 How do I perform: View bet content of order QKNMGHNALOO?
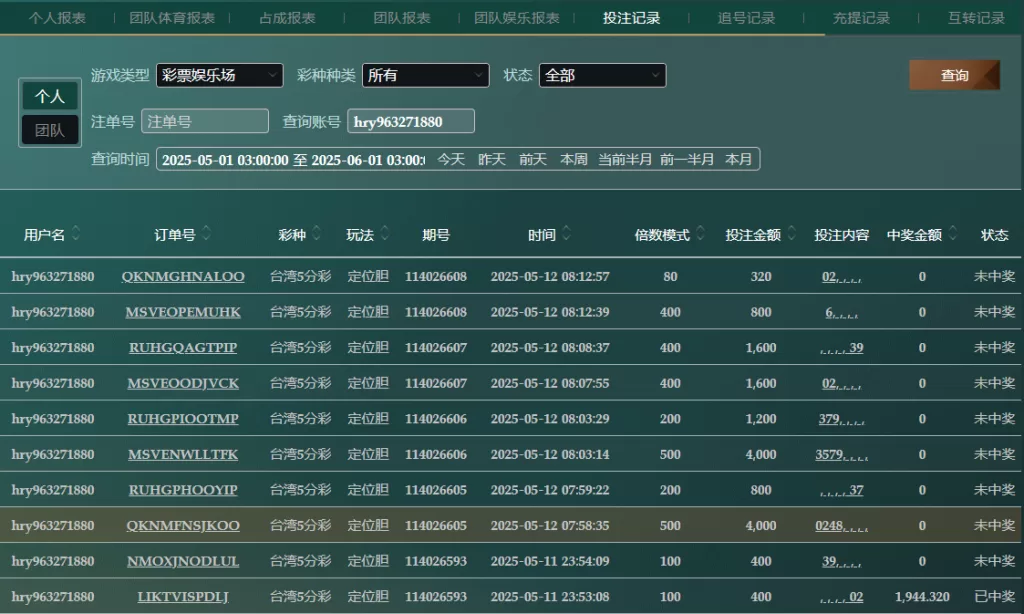pyautogui.click(x=841, y=276)
